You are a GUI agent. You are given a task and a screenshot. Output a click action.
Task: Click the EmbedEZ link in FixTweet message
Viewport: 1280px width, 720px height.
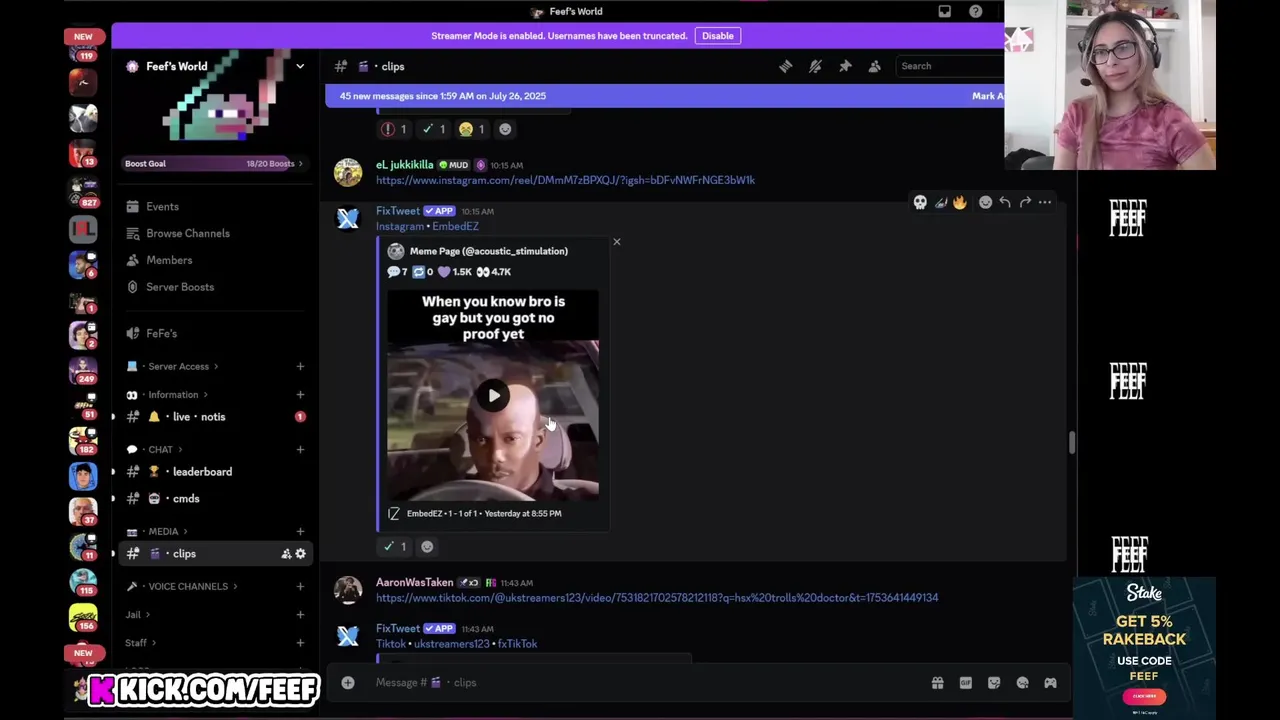455,226
